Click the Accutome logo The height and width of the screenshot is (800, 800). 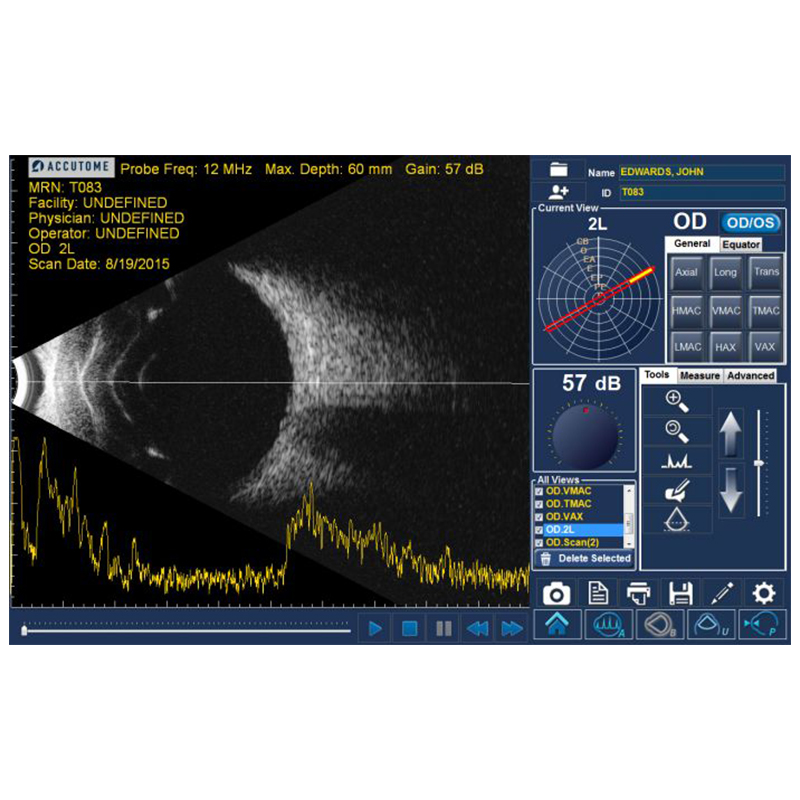pos(71,167)
